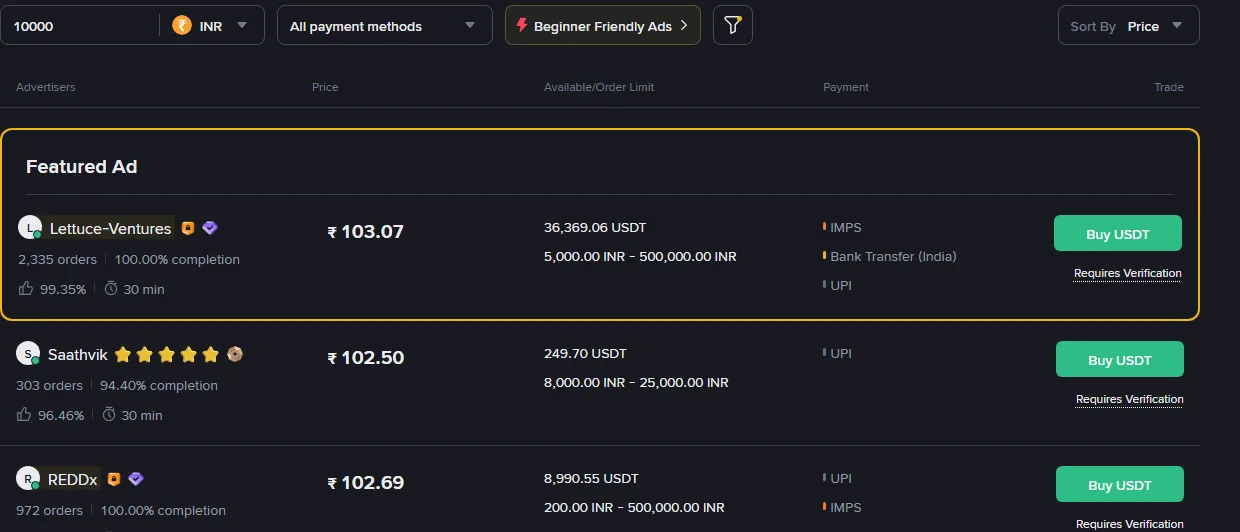Click the first star in Saathvik's rating
The width and height of the screenshot is (1240, 532).
tap(123, 354)
